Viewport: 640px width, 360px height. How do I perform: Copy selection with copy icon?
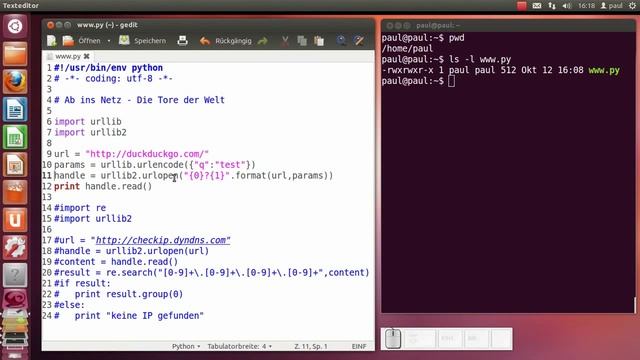pos(302,41)
